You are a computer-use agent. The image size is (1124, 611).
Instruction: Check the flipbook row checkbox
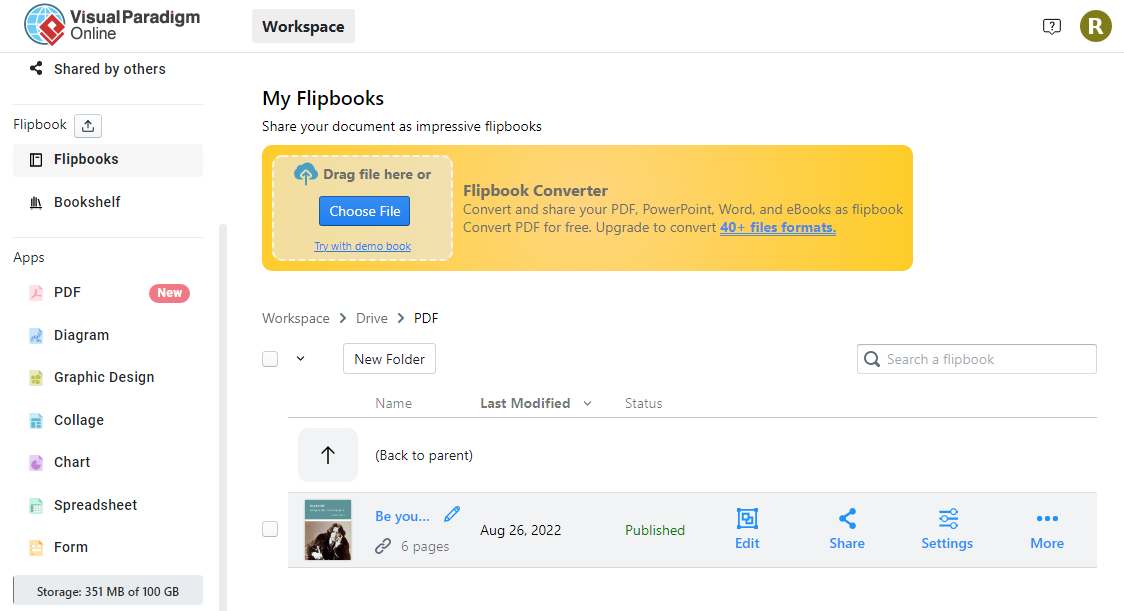point(270,529)
